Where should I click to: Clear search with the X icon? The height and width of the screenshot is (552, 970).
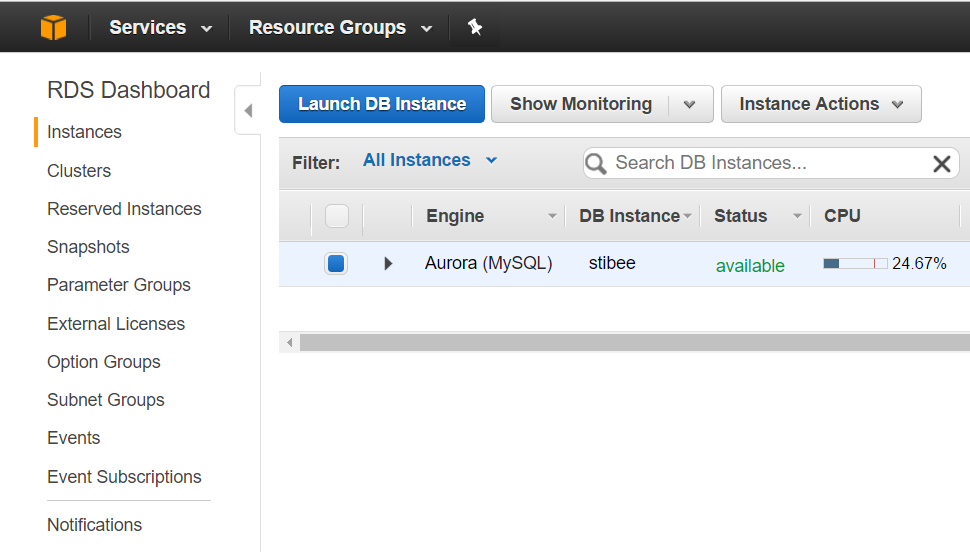coord(942,164)
